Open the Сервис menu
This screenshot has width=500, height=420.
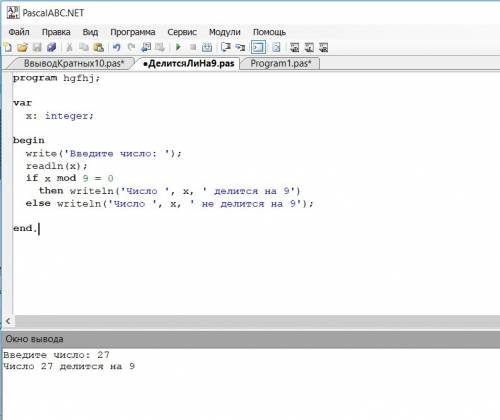coord(182,32)
